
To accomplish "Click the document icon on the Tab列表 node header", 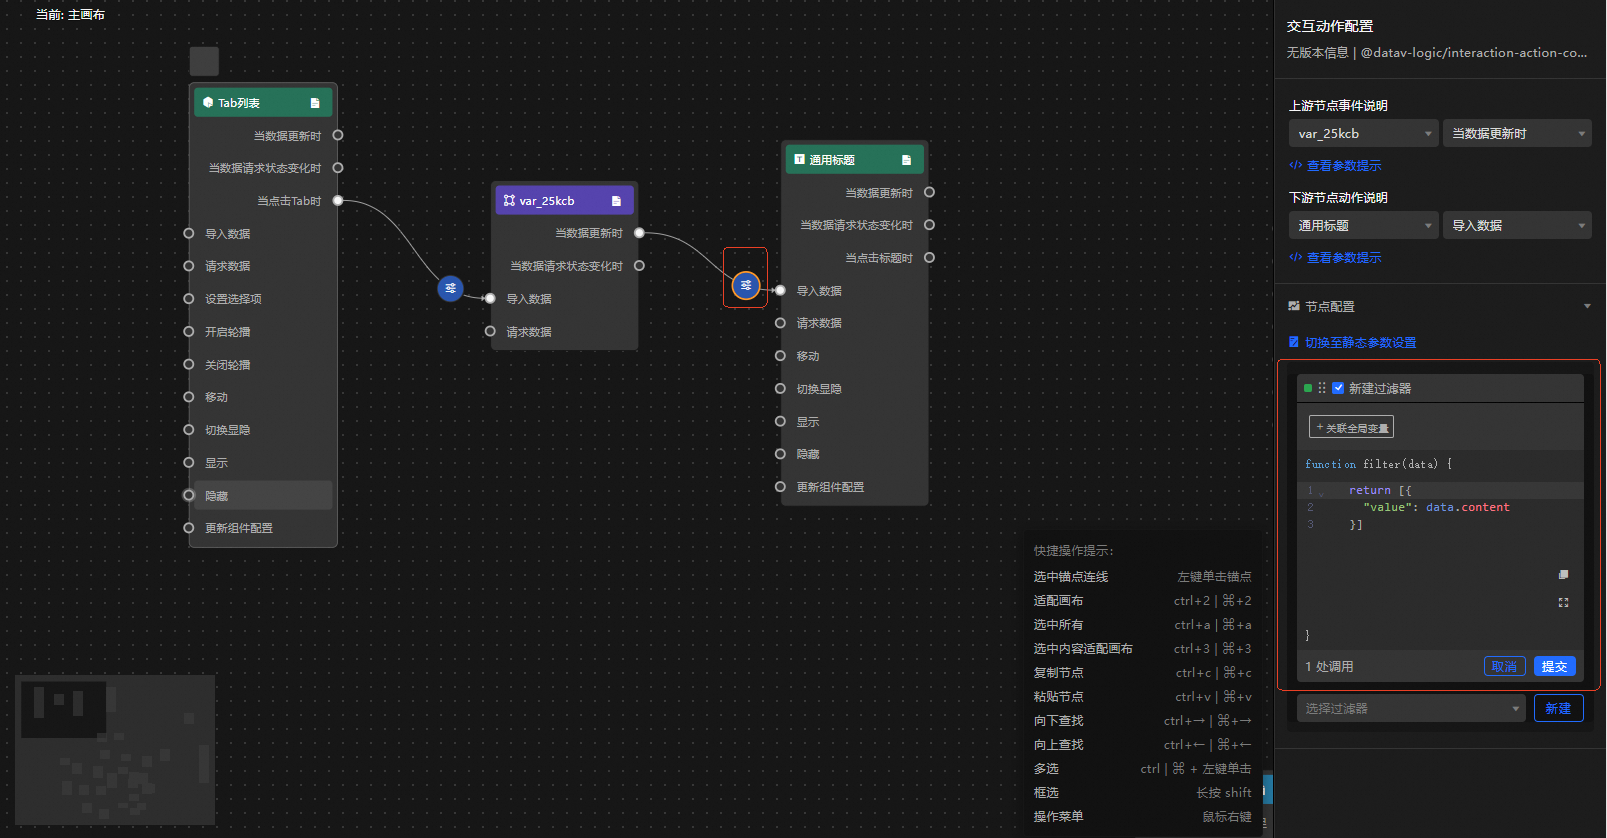I will (315, 103).
